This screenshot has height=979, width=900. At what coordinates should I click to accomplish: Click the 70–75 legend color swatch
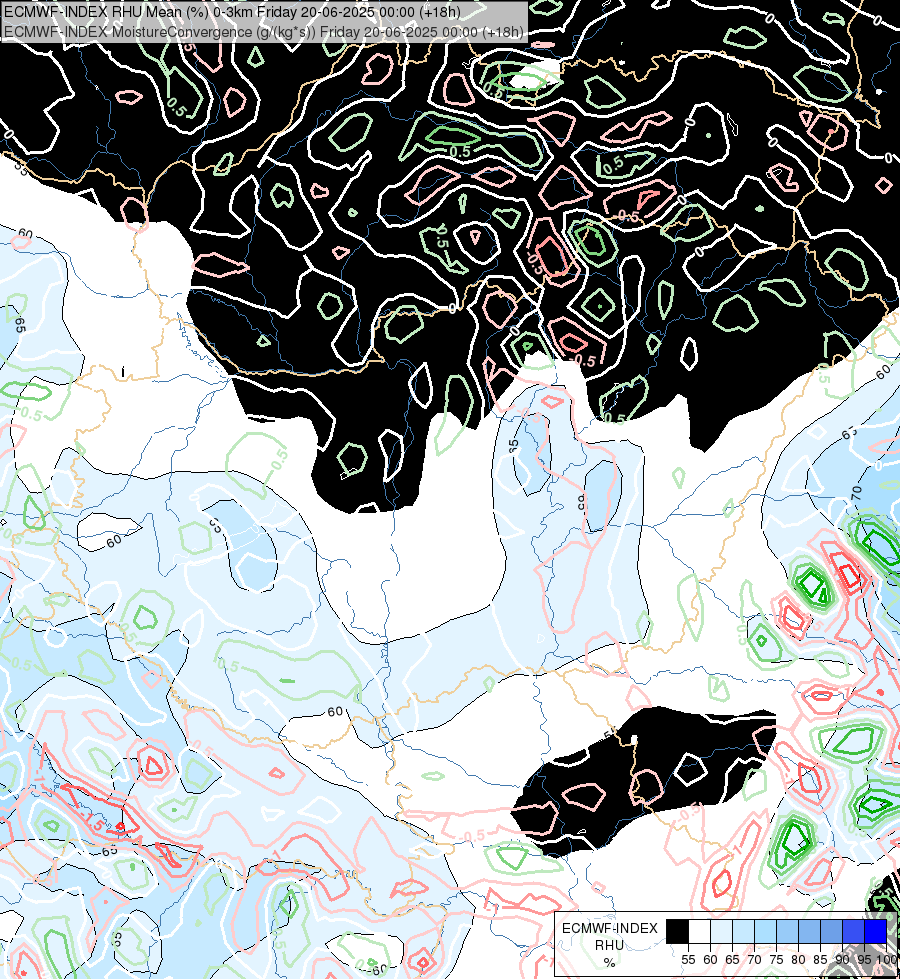(765, 931)
